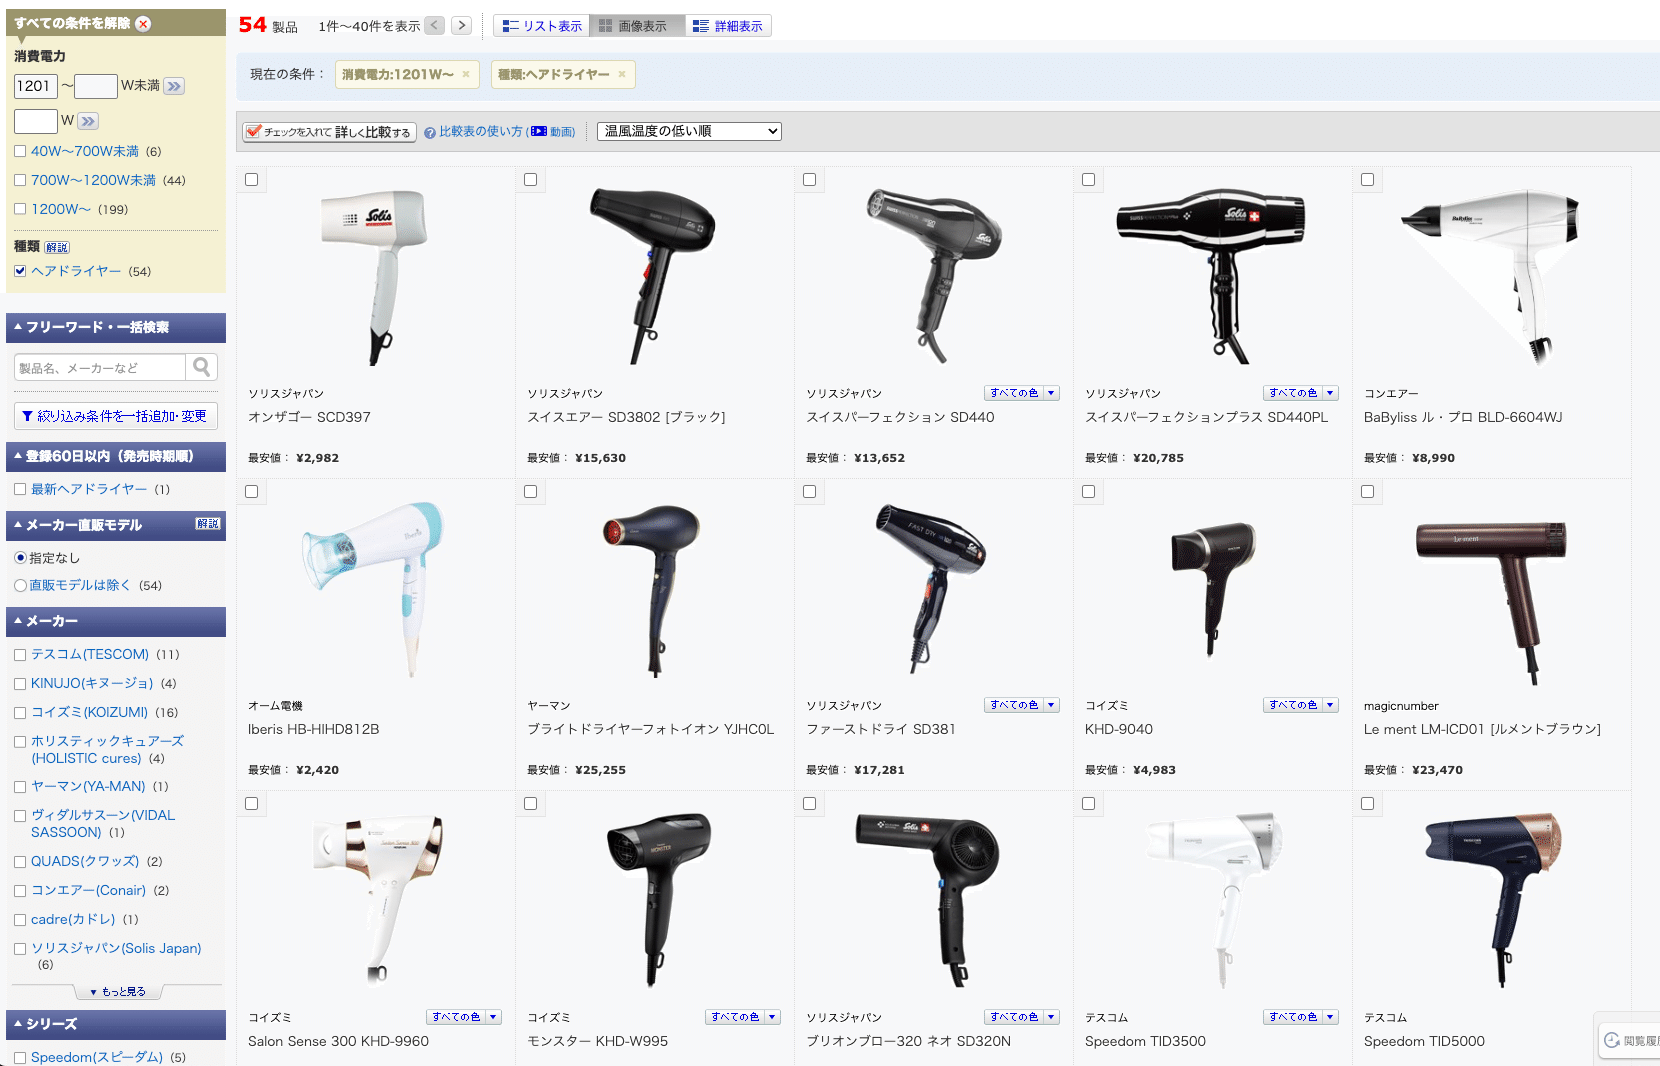
Task: Remove the 消費電力:1201W〜 condition chip
Action: pos(466,74)
